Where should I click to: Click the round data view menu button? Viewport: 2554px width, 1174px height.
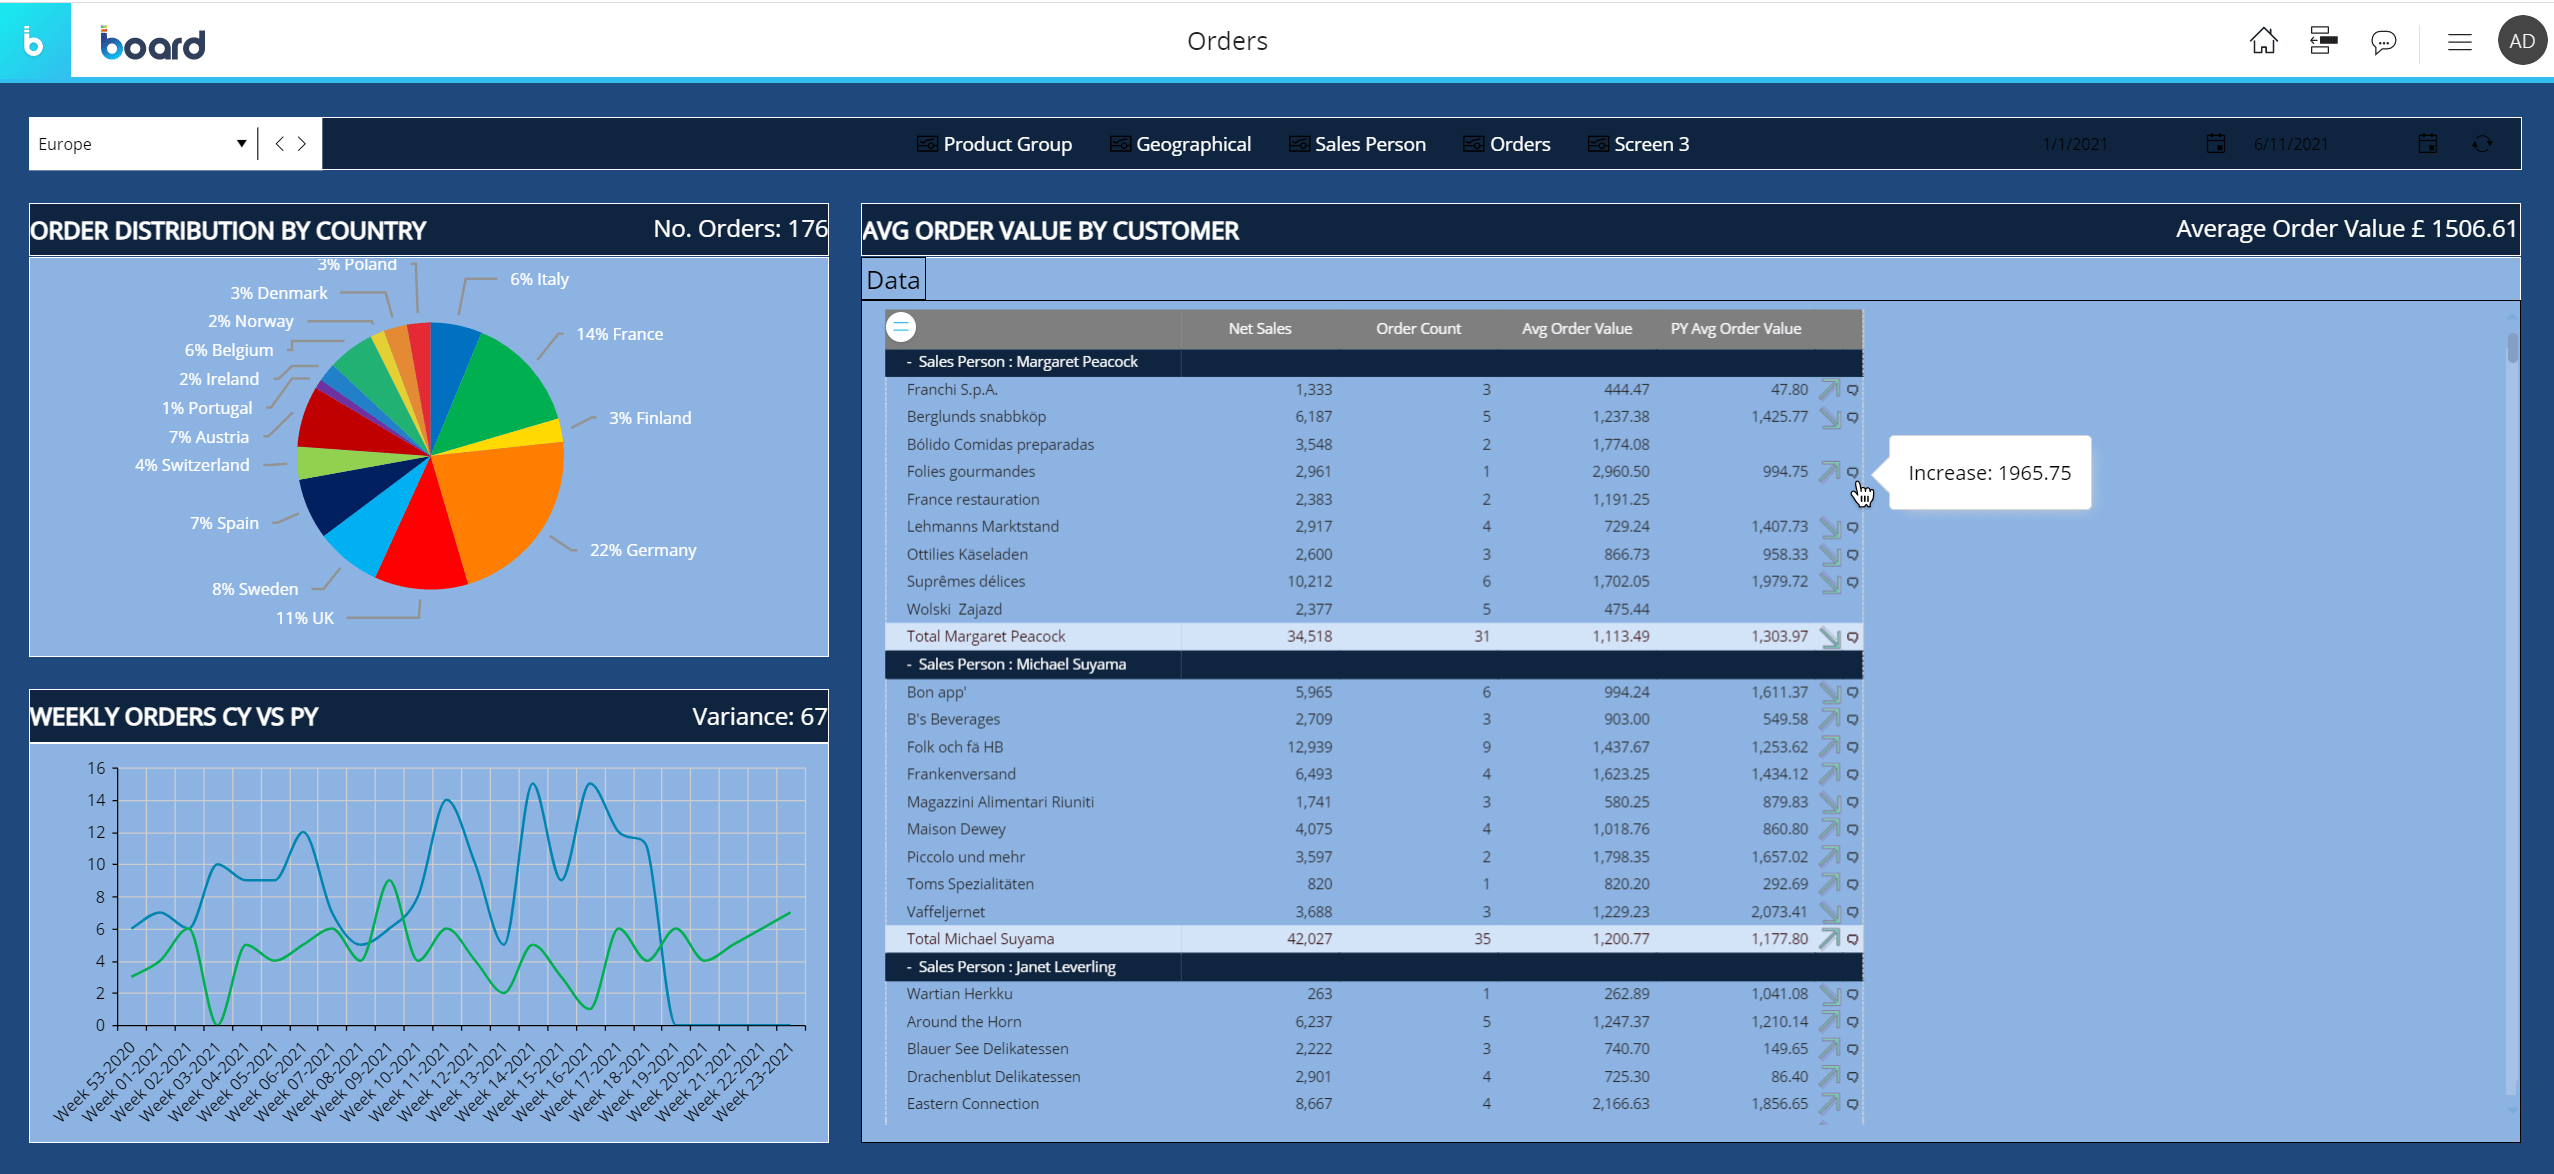point(900,327)
